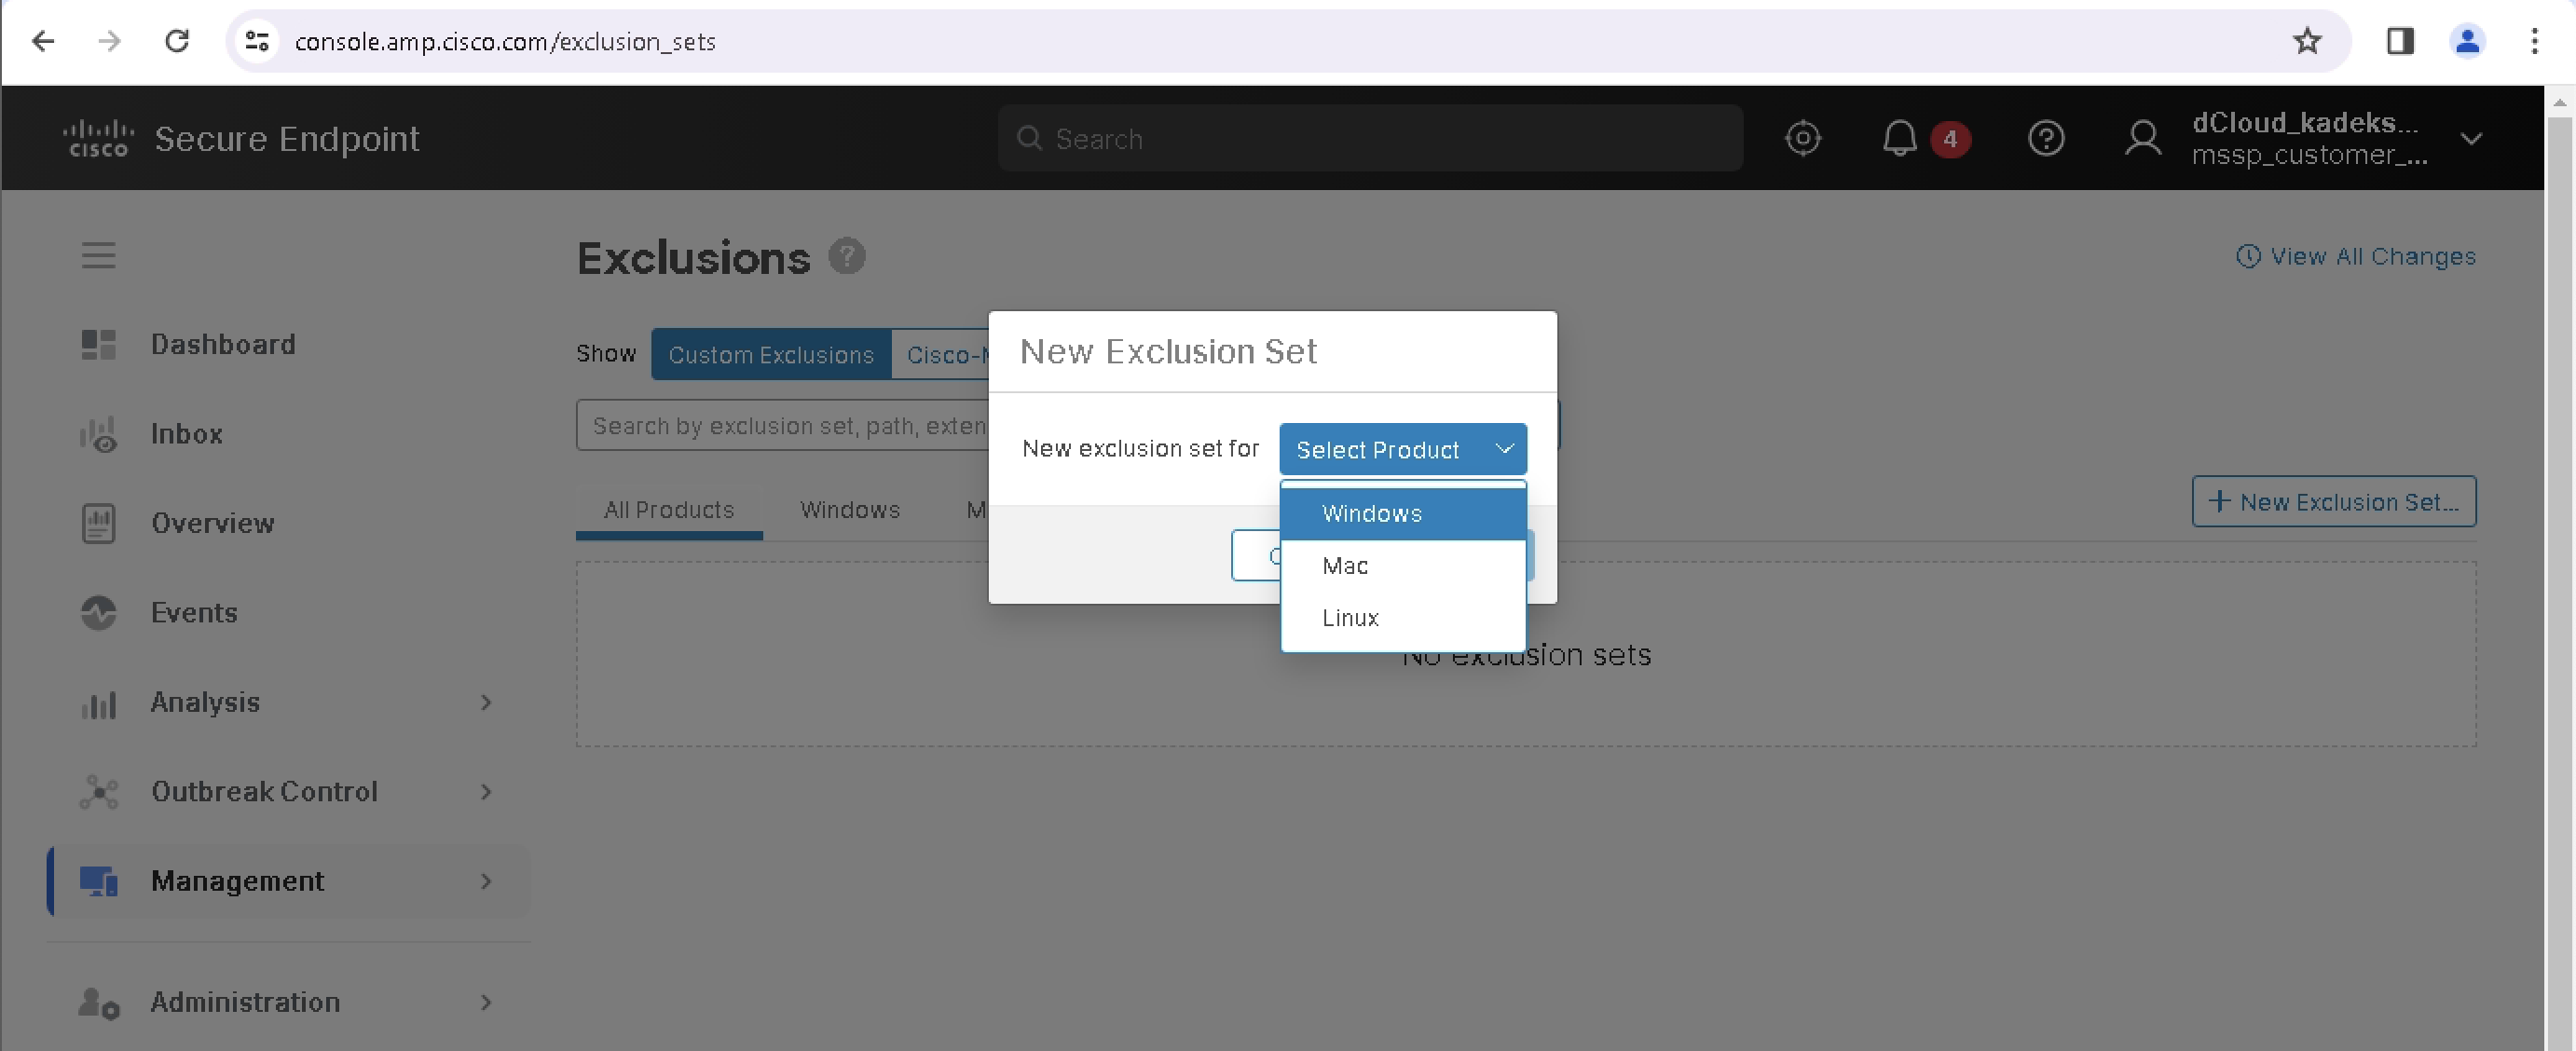The width and height of the screenshot is (2576, 1051).
Task: Open Dashboard from sidebar icon
Action: [x=98, y=345]
